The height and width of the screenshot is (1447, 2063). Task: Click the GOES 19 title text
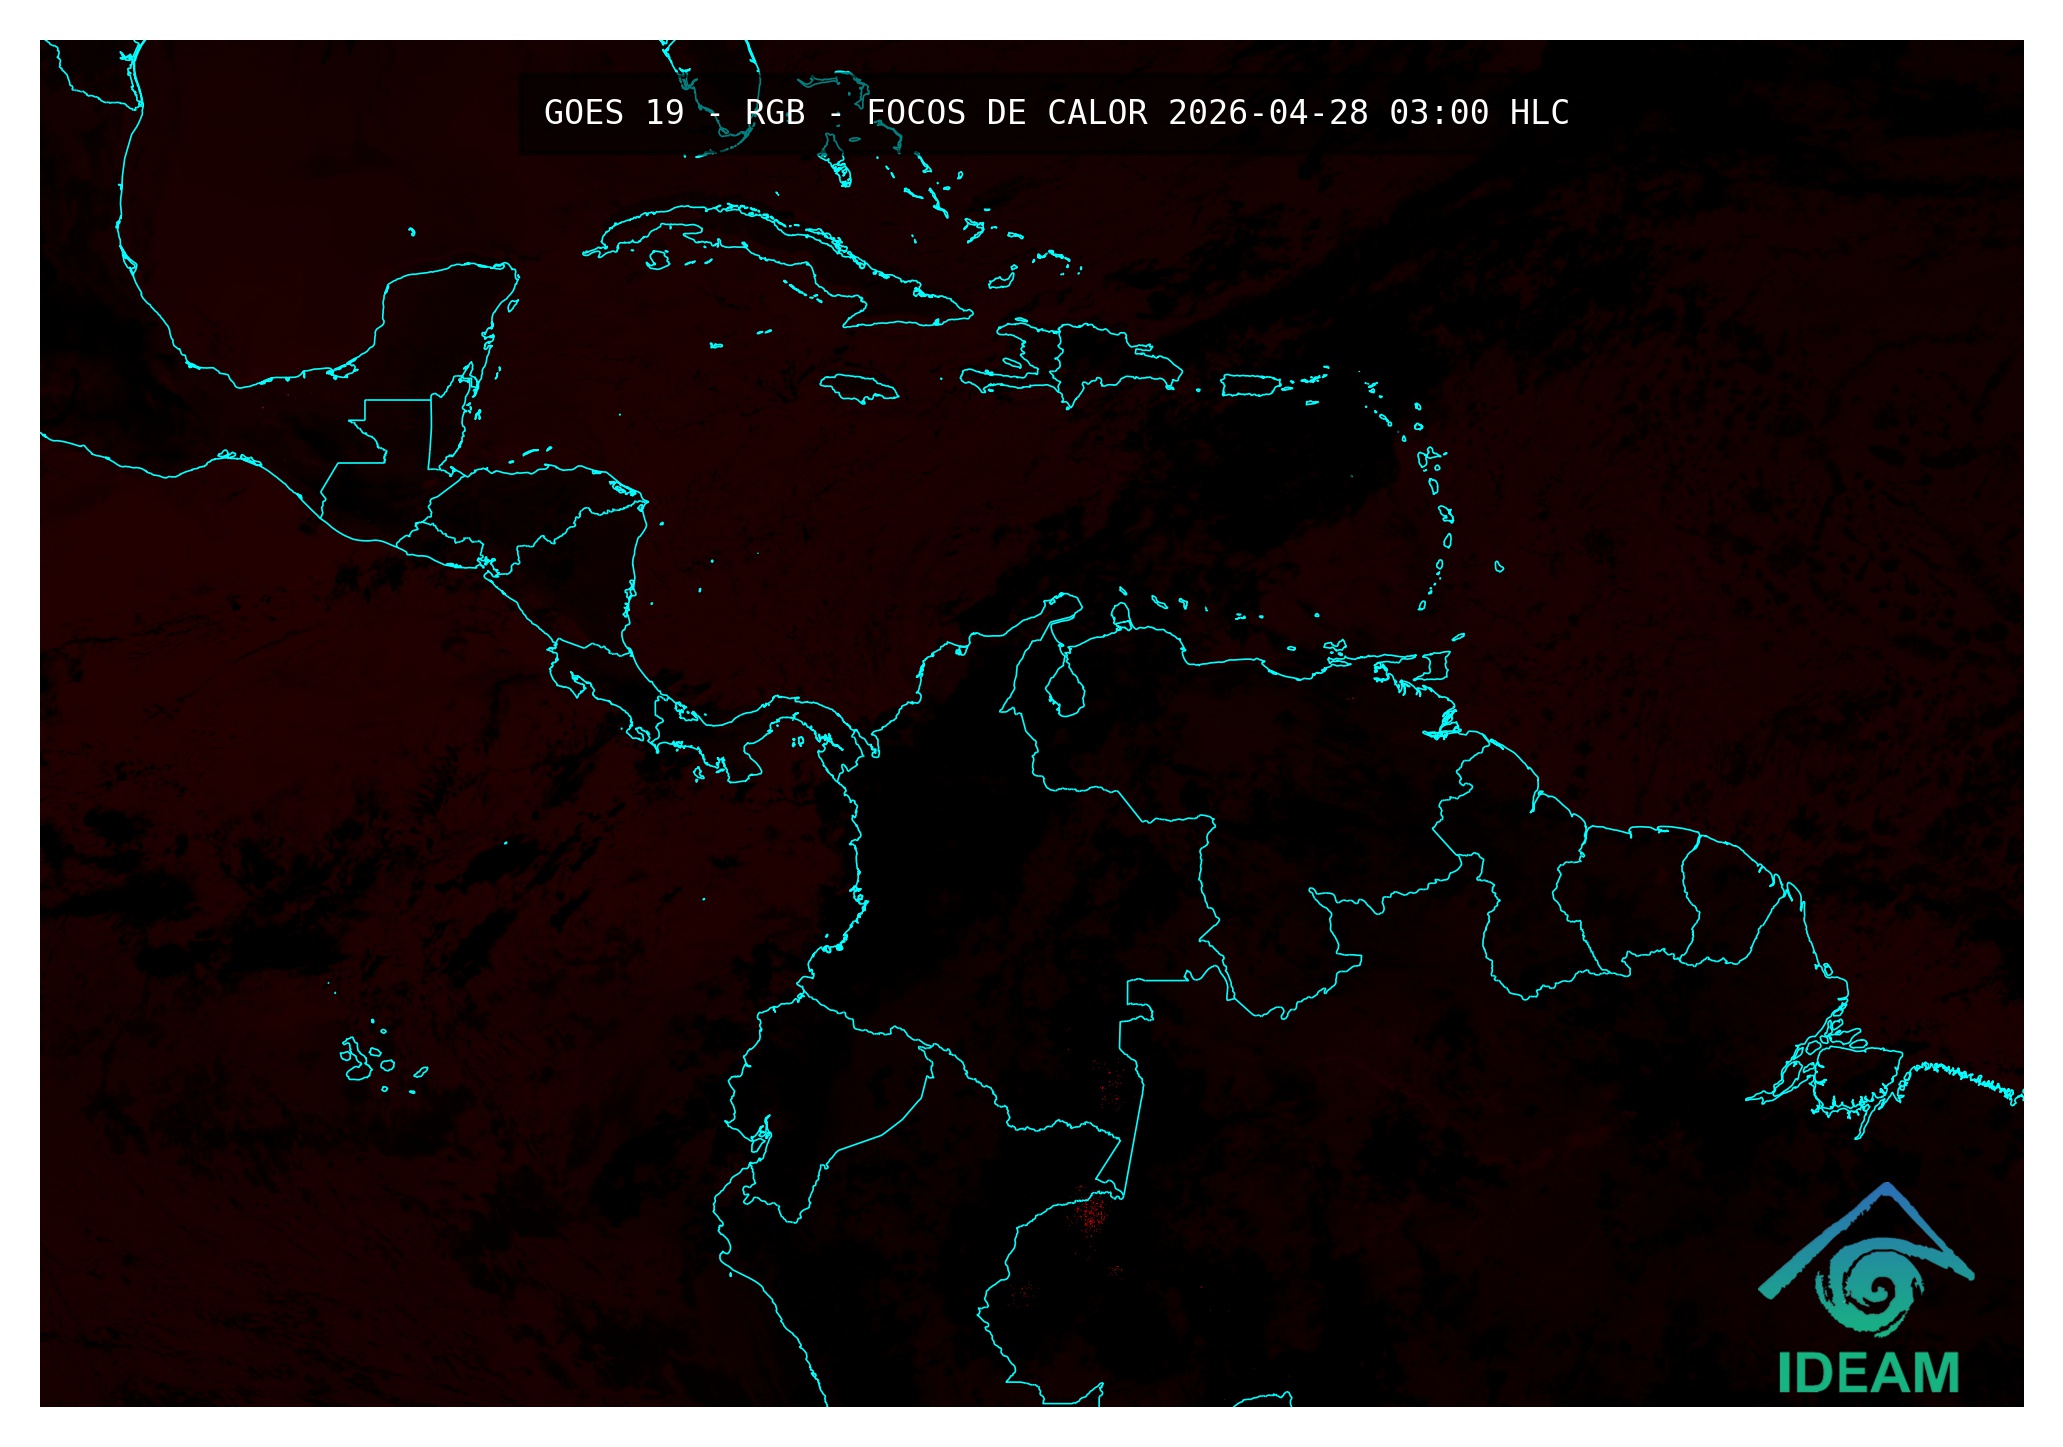point(613,113)
